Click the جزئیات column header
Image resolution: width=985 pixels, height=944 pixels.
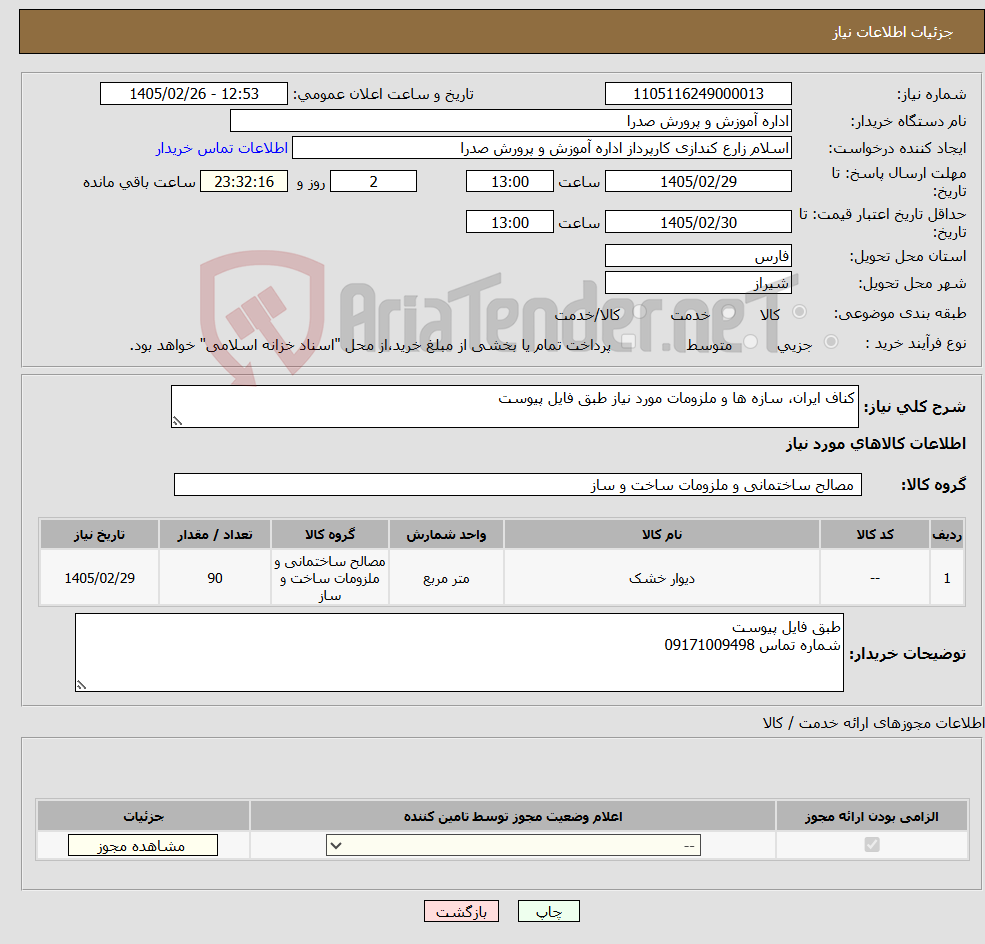[x=143, y=817]
